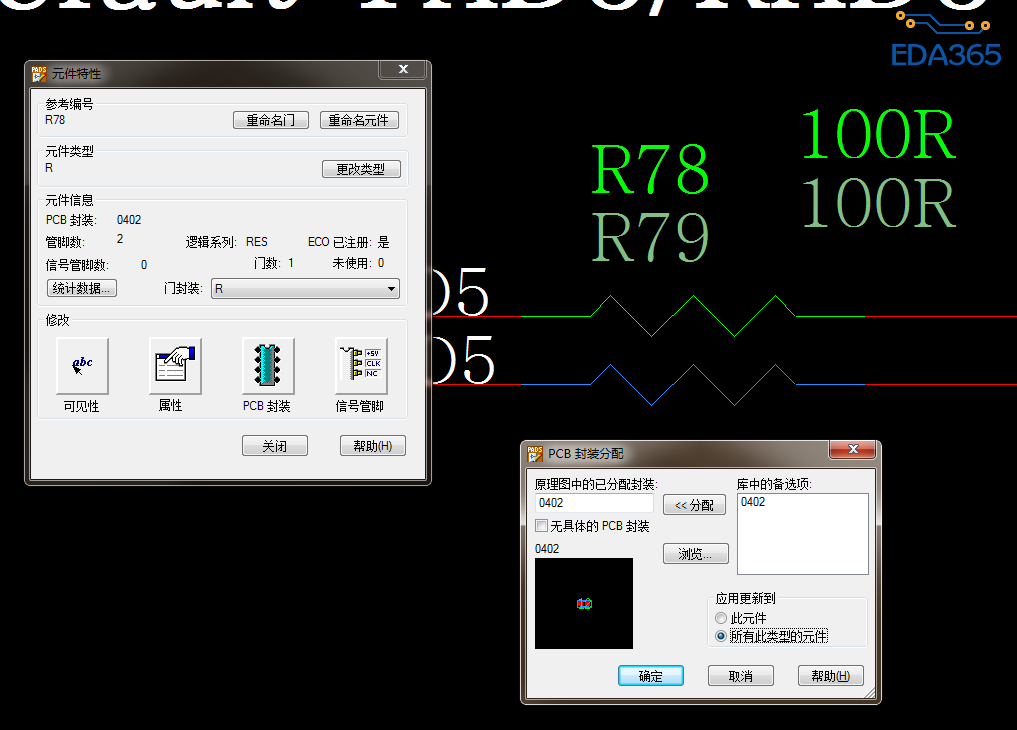Expand the 门封装 dropdown
Image resolution: width=1017 pixels, height=730 pixels.
[x=391, y=288]
